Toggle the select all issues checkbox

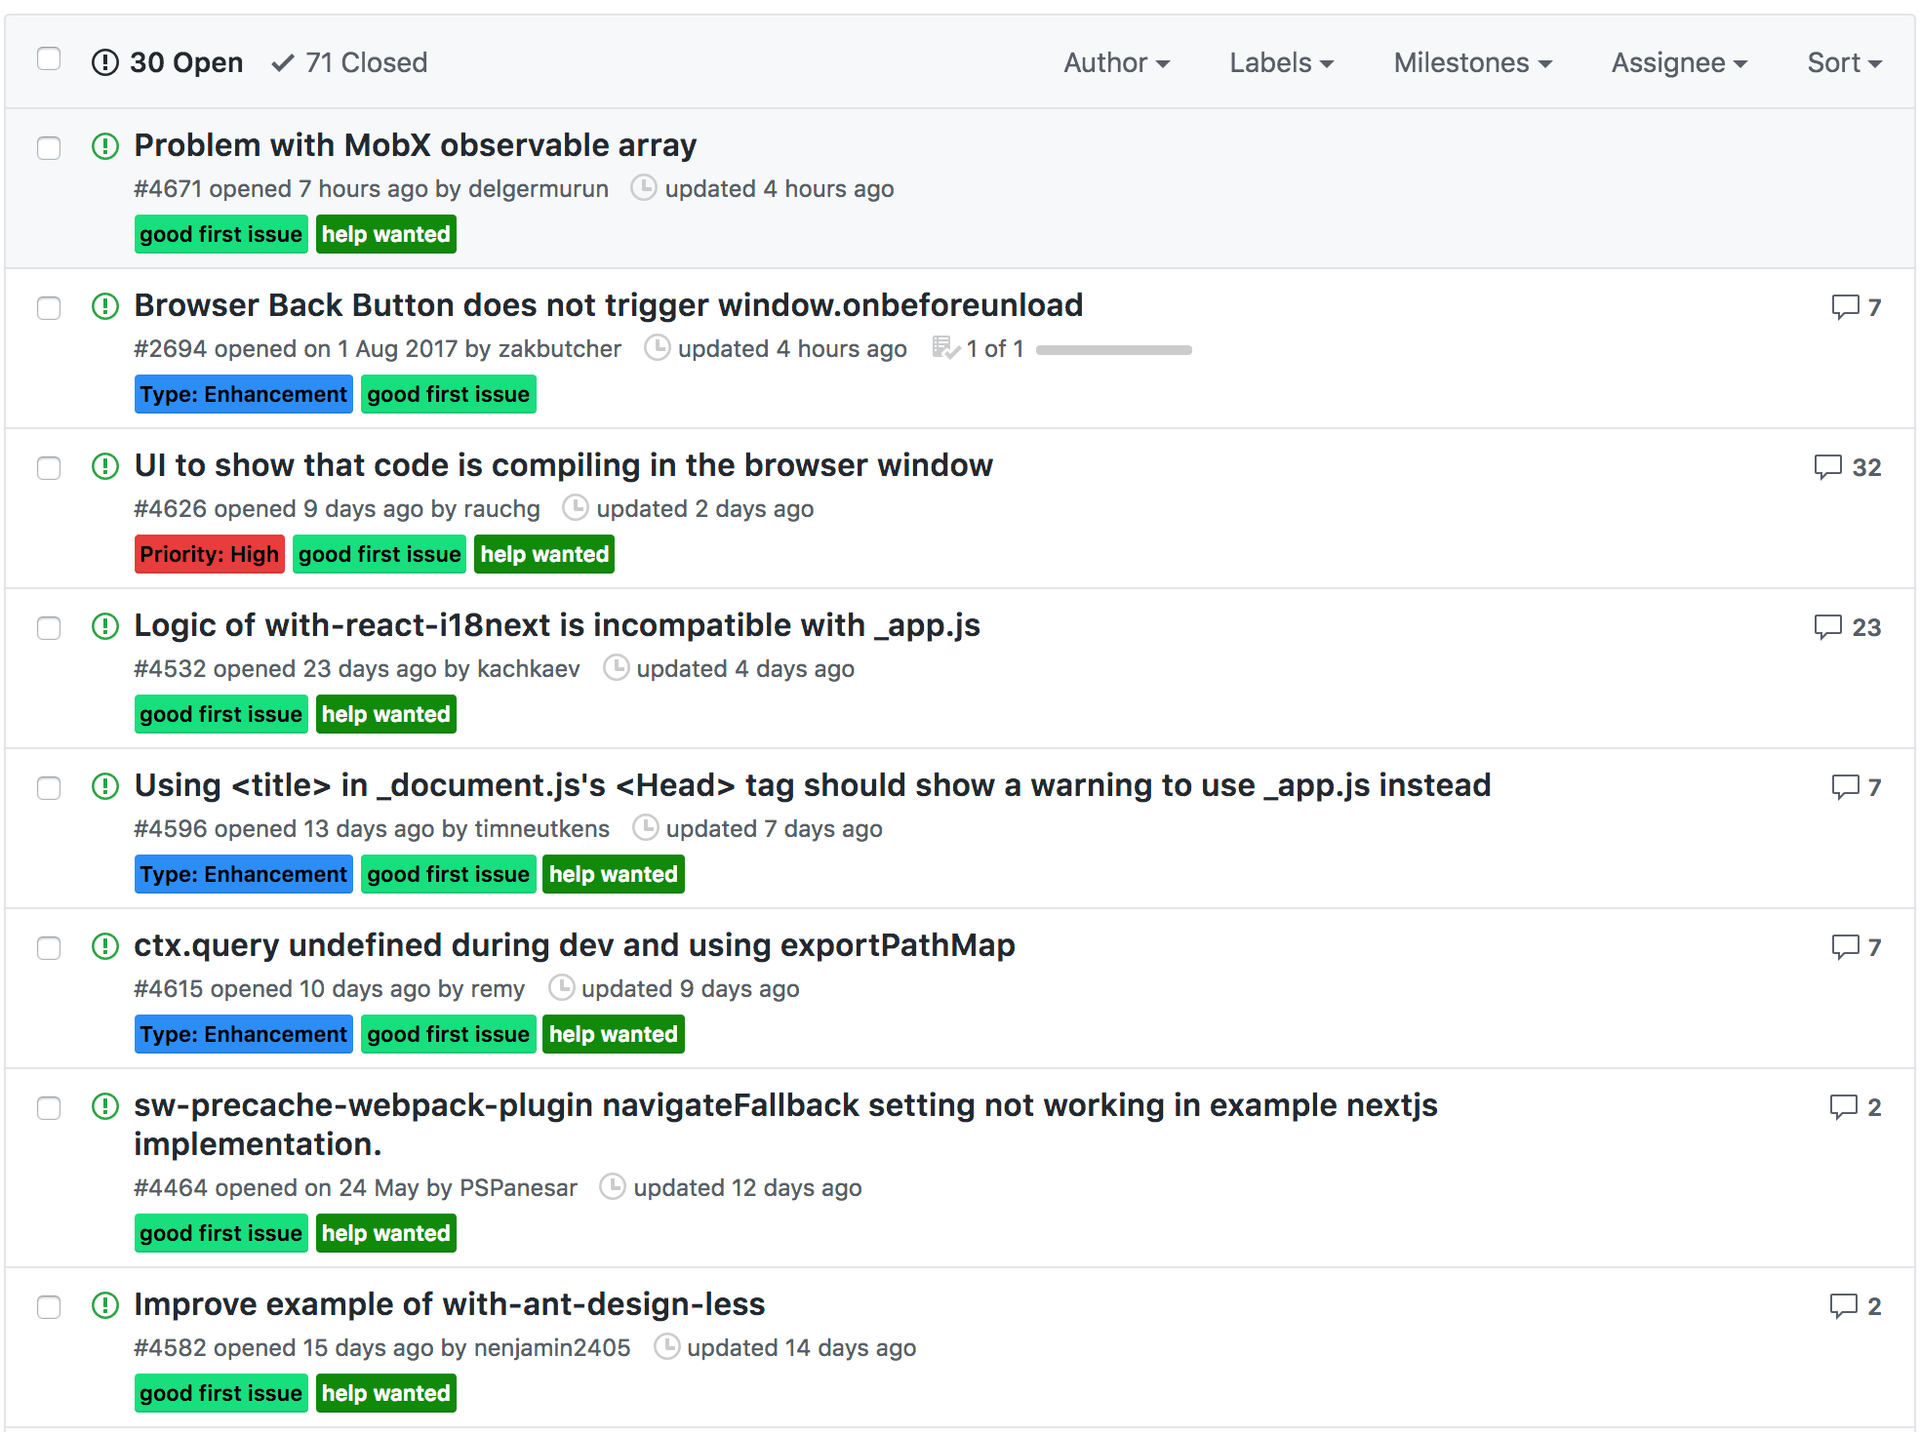coord(48,59)
